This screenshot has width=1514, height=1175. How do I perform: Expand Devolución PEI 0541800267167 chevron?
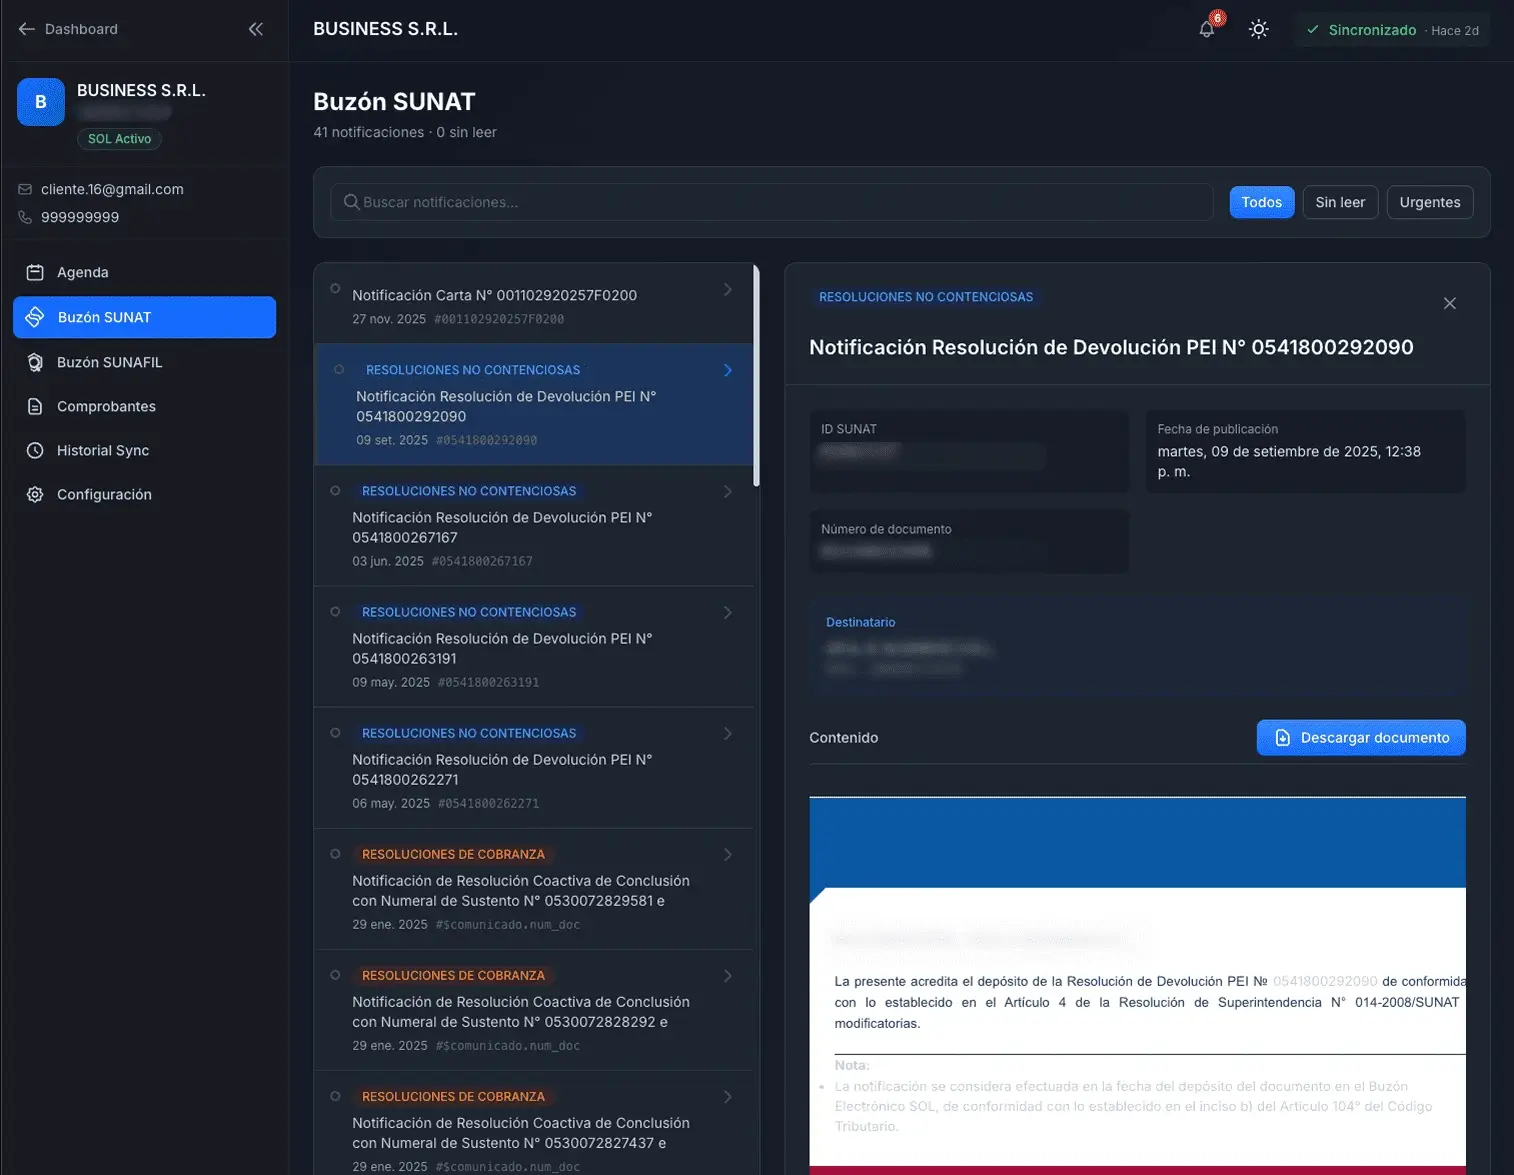(x=727, y=492)
